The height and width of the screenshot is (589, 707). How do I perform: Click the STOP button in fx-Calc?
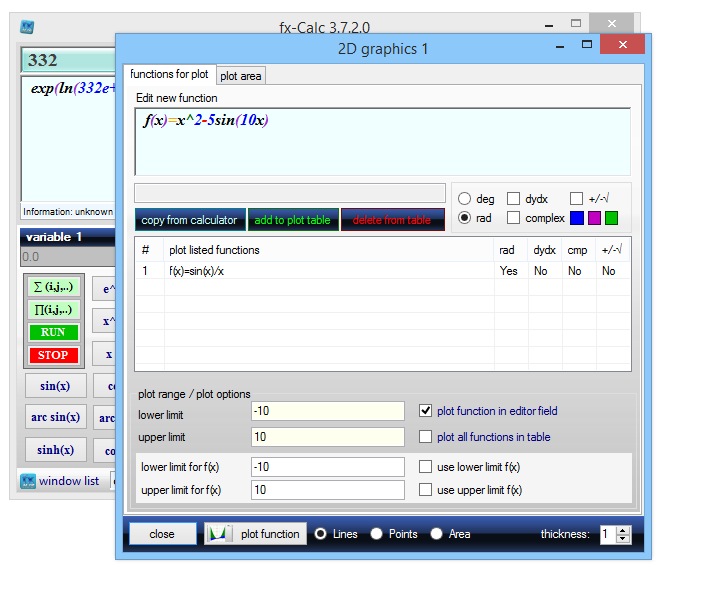point(54,355)
